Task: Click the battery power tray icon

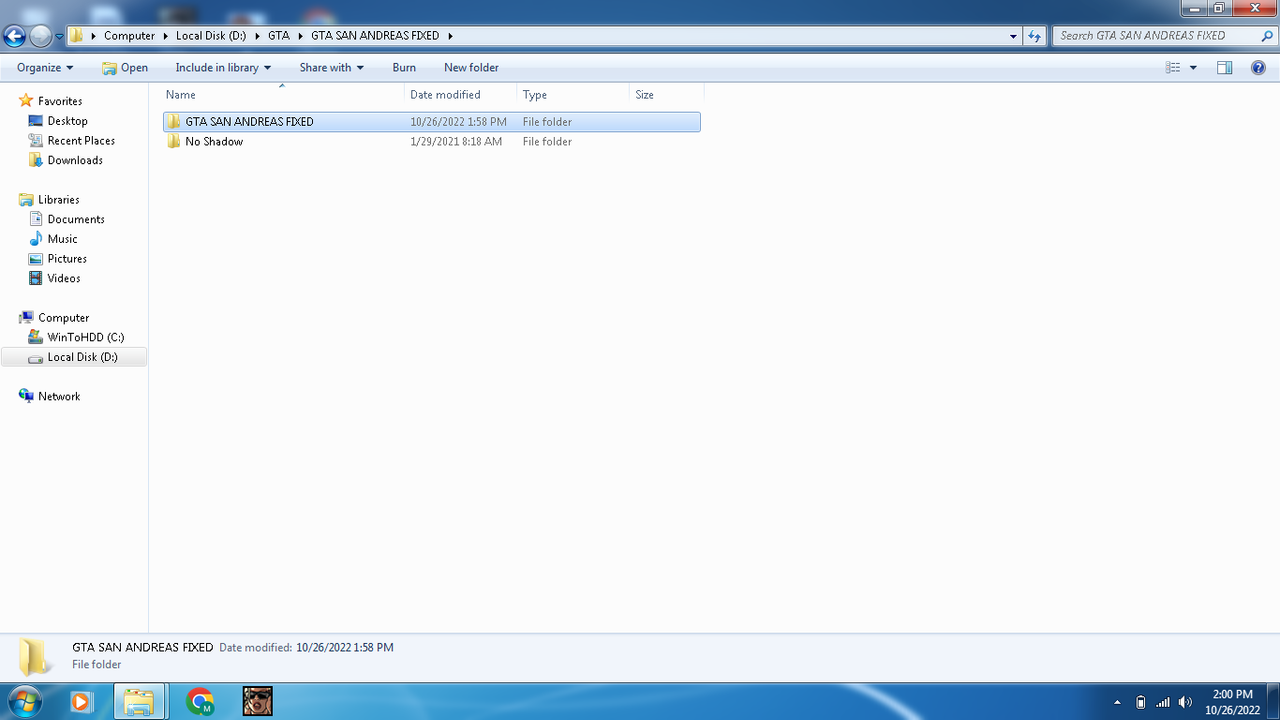Action: (x=1141, y=702)
